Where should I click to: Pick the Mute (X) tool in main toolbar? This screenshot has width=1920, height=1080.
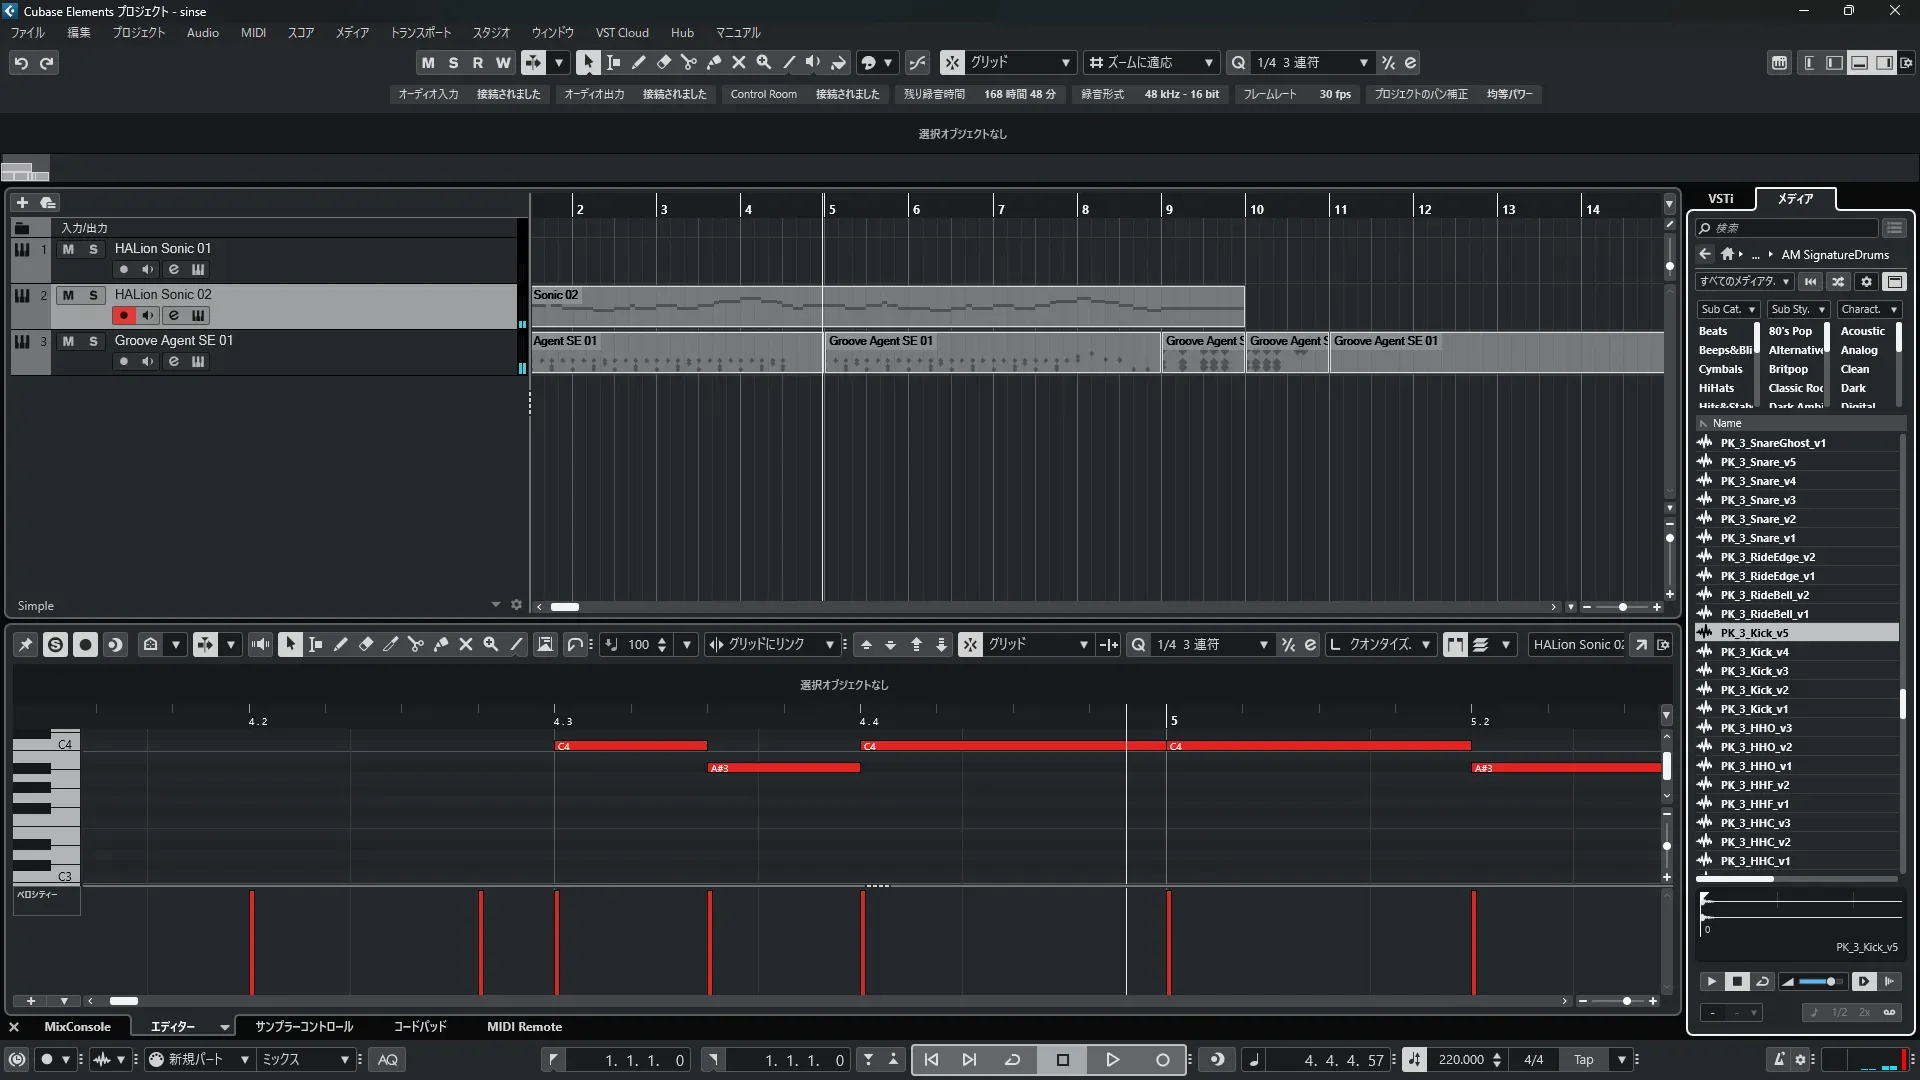(x=738, y=62)
